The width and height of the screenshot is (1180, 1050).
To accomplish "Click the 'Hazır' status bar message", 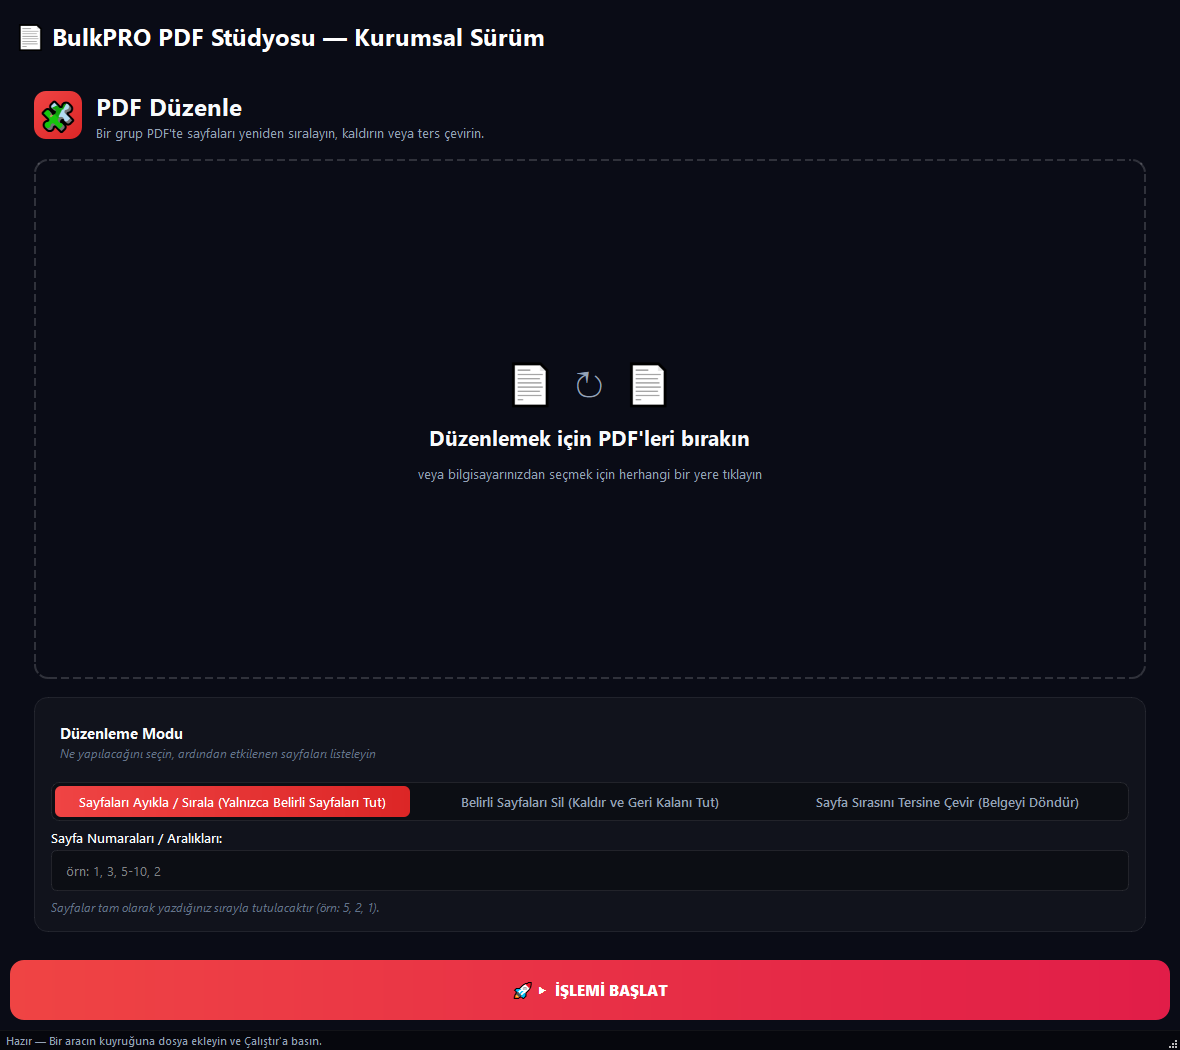I will [164, 1042].
